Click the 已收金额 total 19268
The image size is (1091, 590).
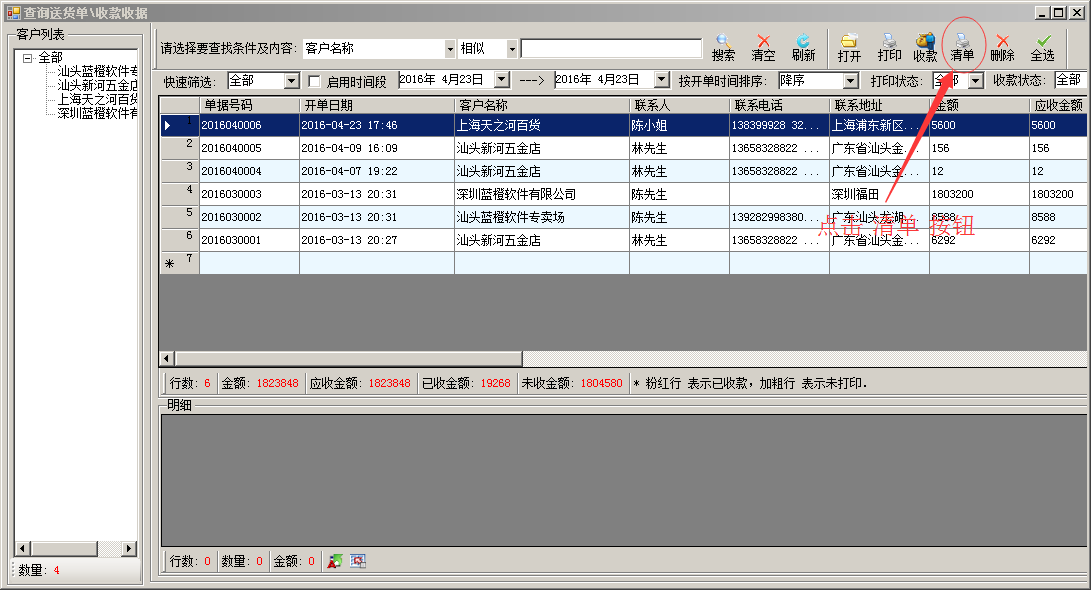[495, 383]
